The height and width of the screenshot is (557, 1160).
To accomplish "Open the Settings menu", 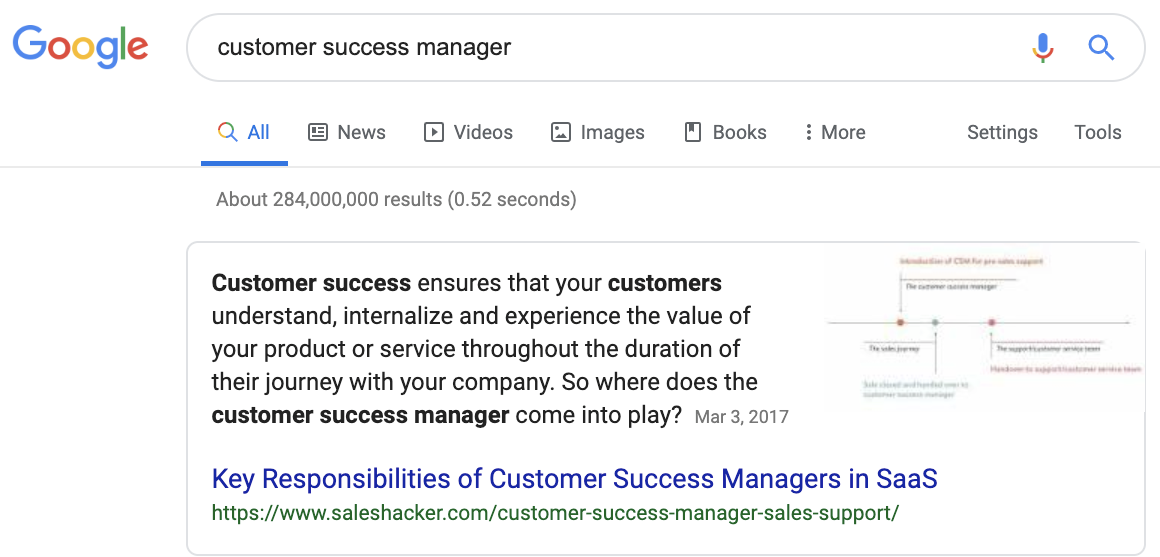I will pos(1002,132).
